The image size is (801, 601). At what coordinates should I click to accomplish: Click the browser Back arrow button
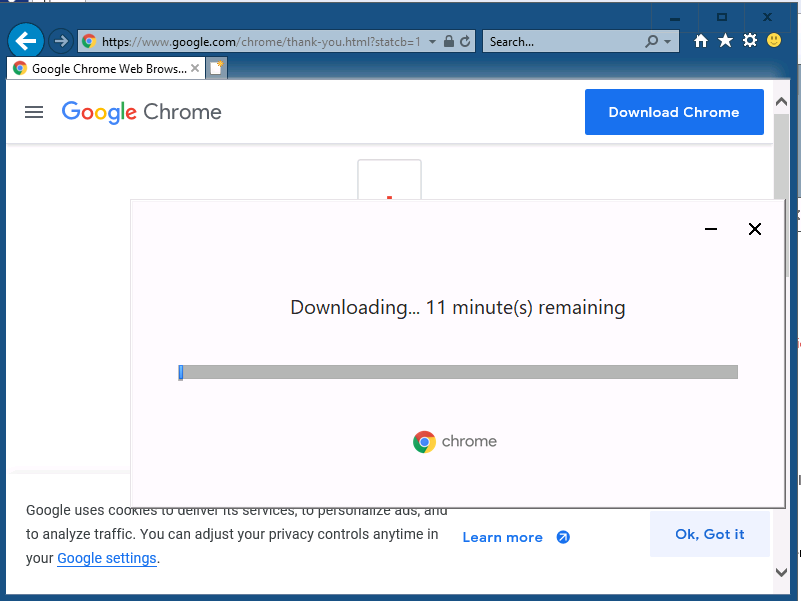(26, 40)
